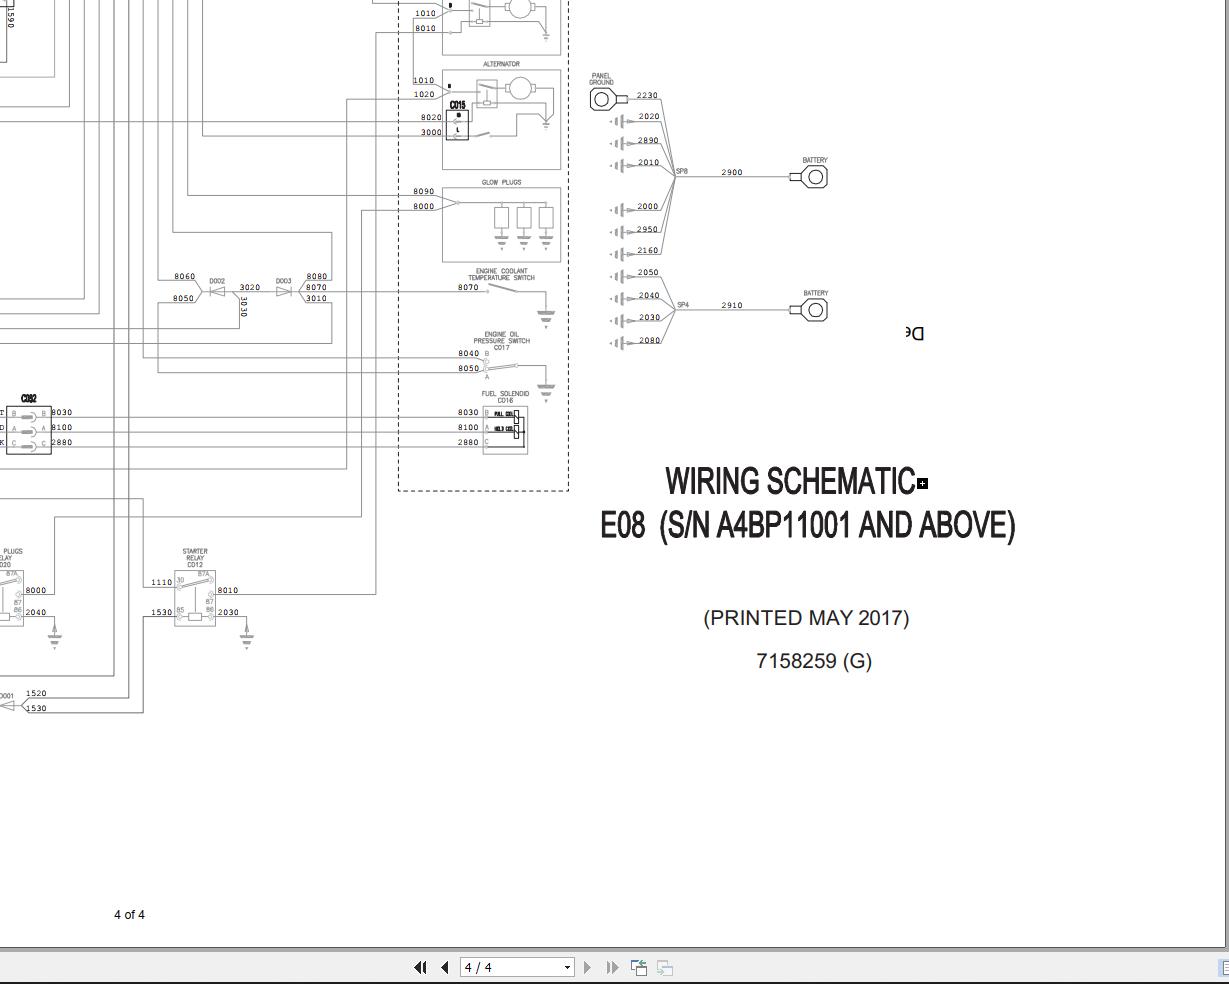Viewport: 1229px width, 984px height.
Task: Click the ALTERNATOR component label
Action: pos(501,64)
